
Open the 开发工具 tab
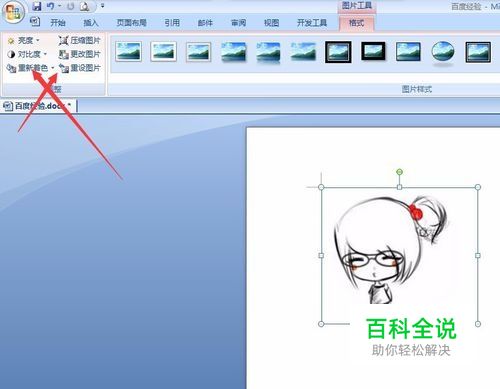click(312, 23)
